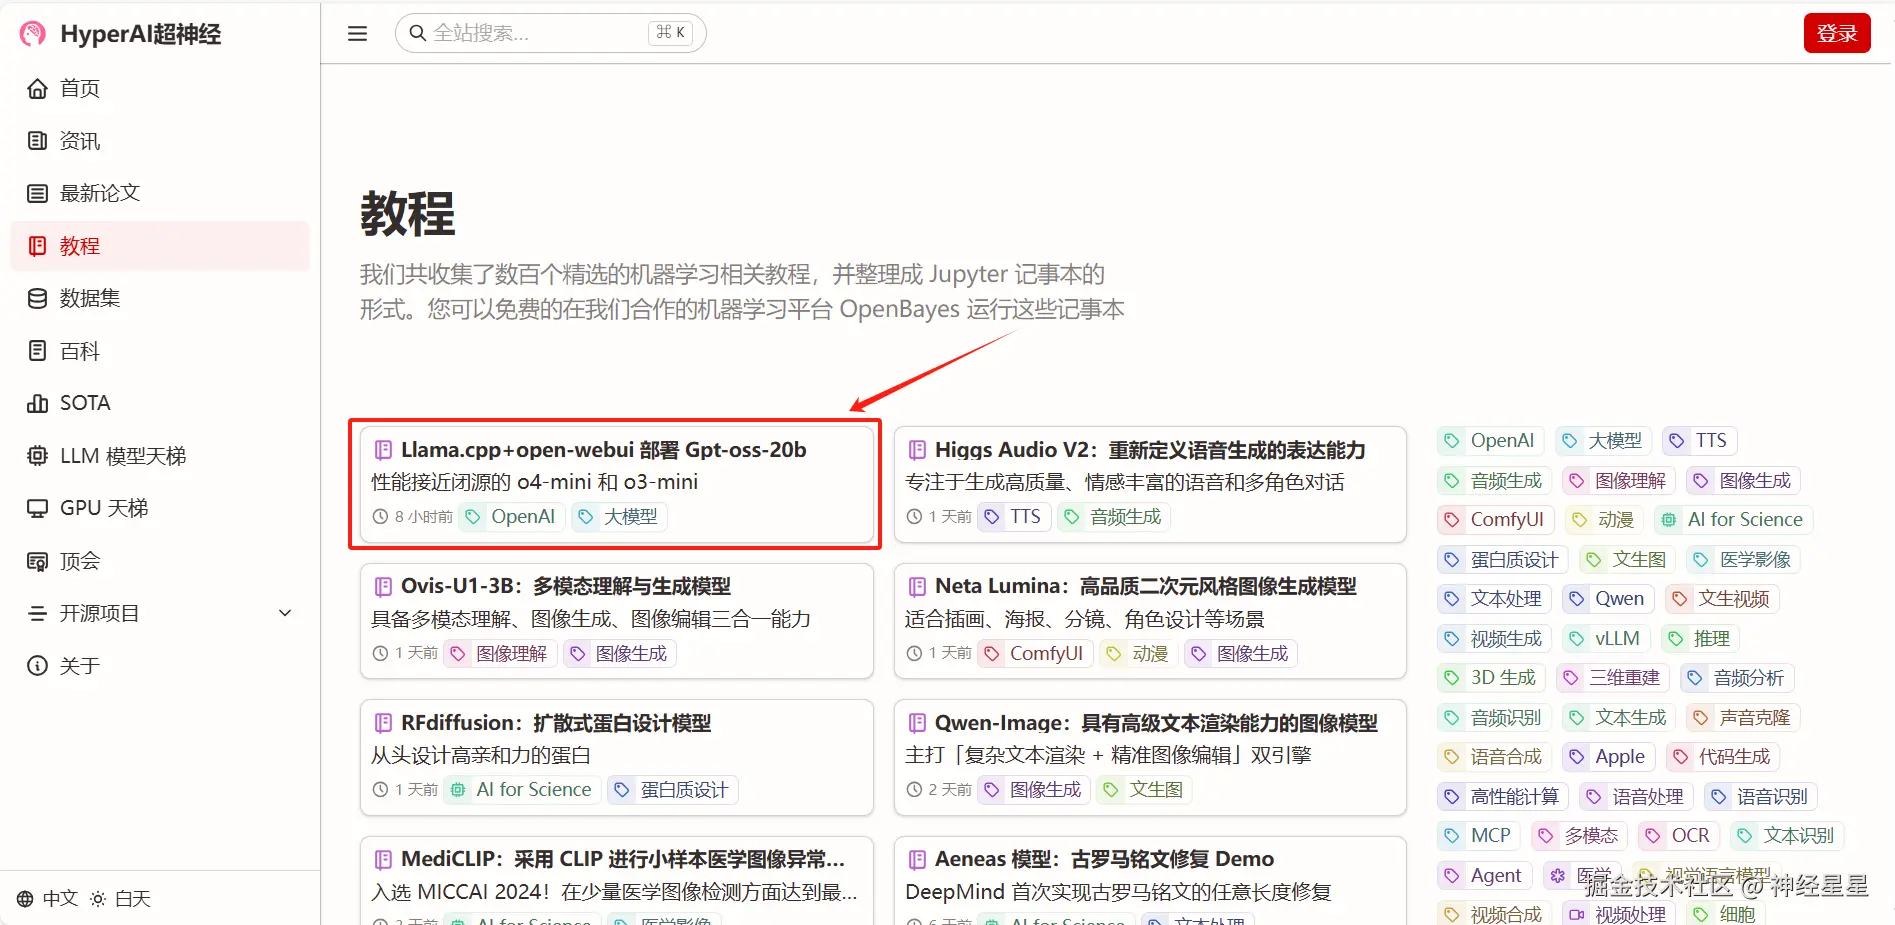The height and width of the screenshot is (925, 1895).
Task: Open the Higgs Audio V2 tutorial title
Action: [x=1150, y=450]
